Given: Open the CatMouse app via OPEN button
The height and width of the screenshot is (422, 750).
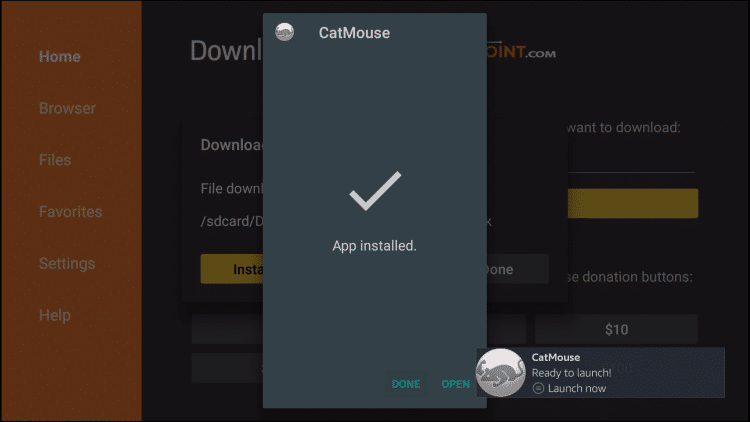Looking at the screenshot, I should pos(455,384).
